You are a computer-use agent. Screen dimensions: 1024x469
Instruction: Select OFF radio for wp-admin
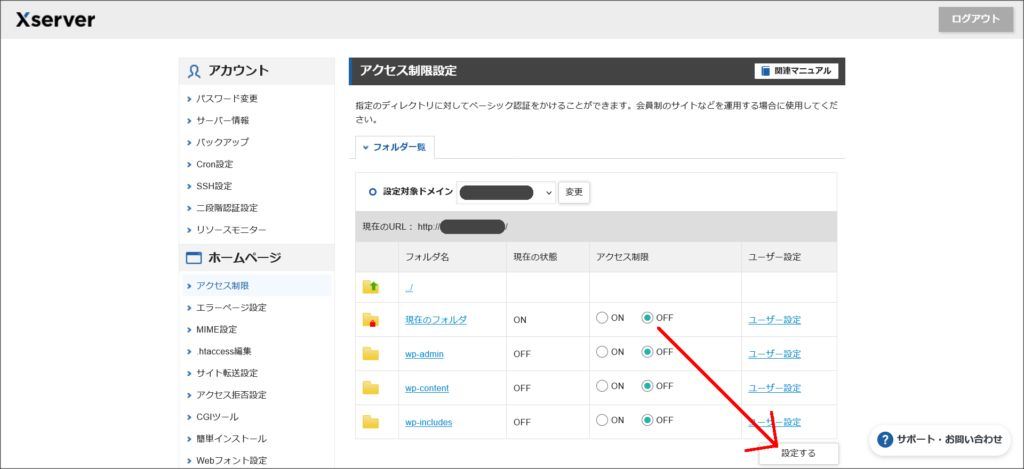click(648, 351)
